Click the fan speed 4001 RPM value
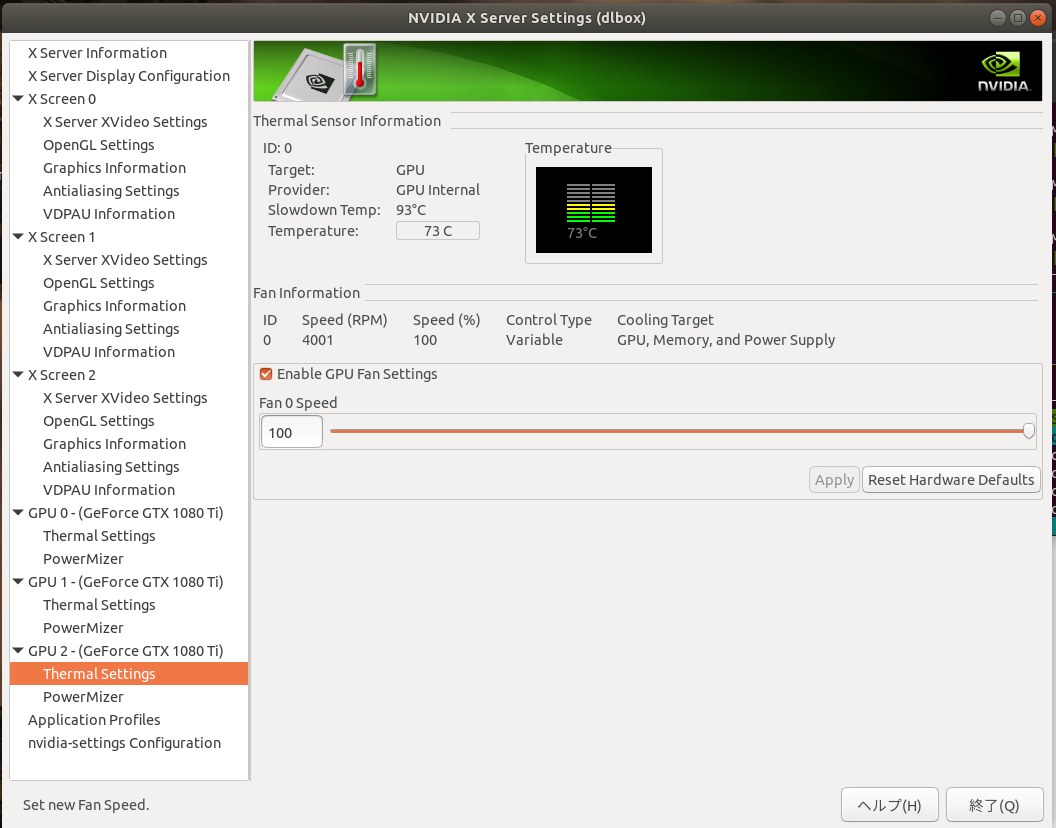Viewport: 1056px width, 828px height. (317, 340)
